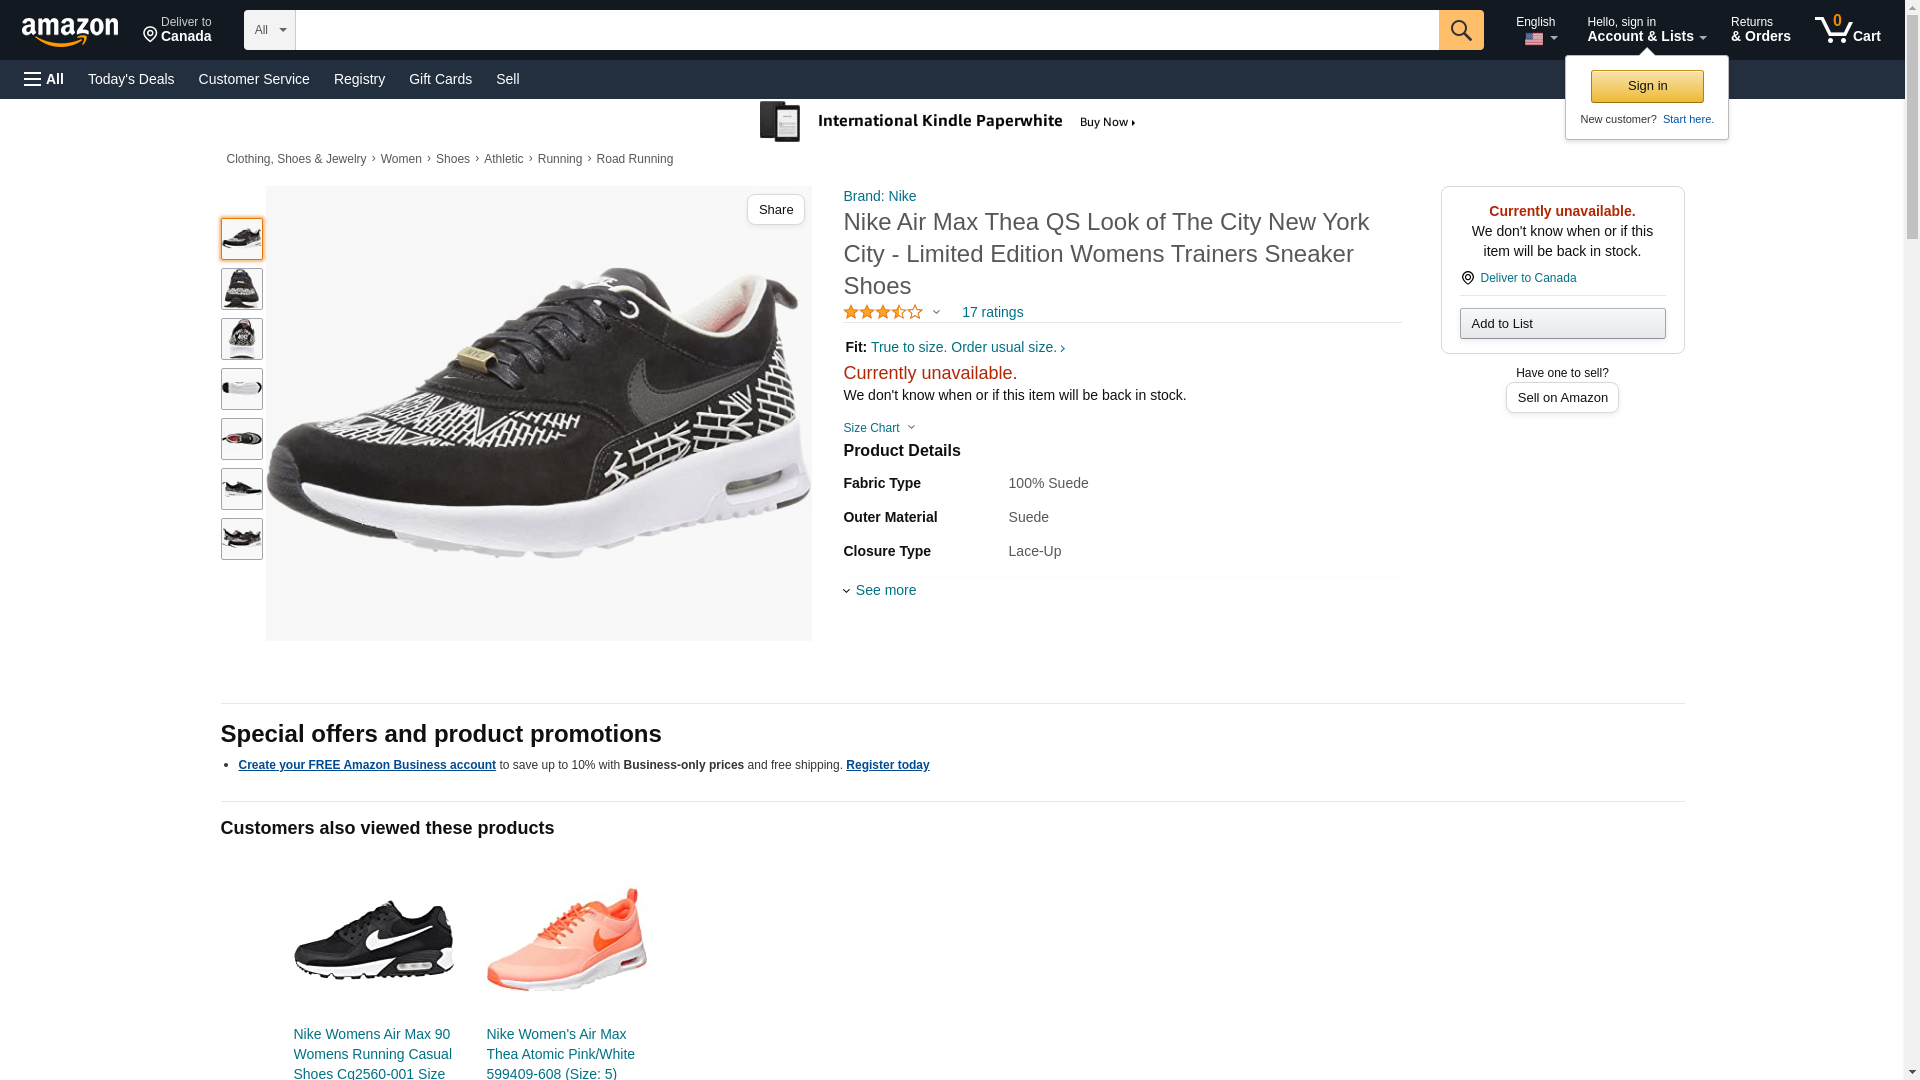This screenshot has width=1920, height=1080.
Task: Click the Add to List button
Action: tap(1562, 323)
